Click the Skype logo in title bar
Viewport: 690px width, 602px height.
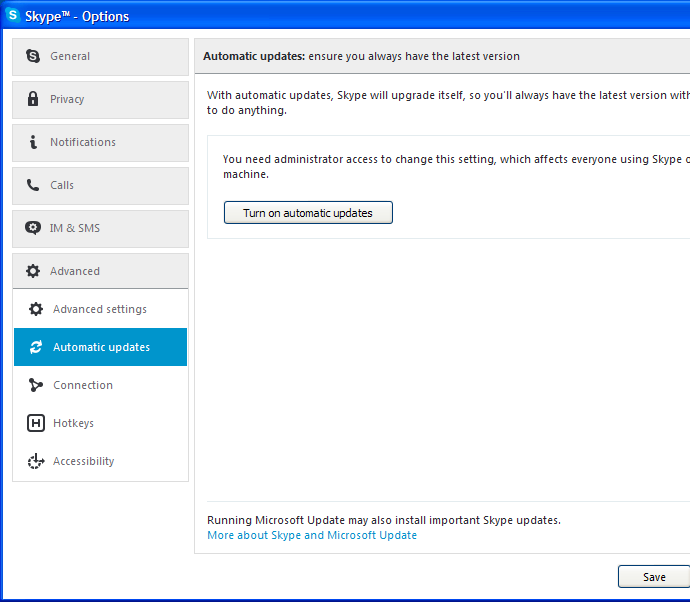pyautogui.click(x=13, y=15)
